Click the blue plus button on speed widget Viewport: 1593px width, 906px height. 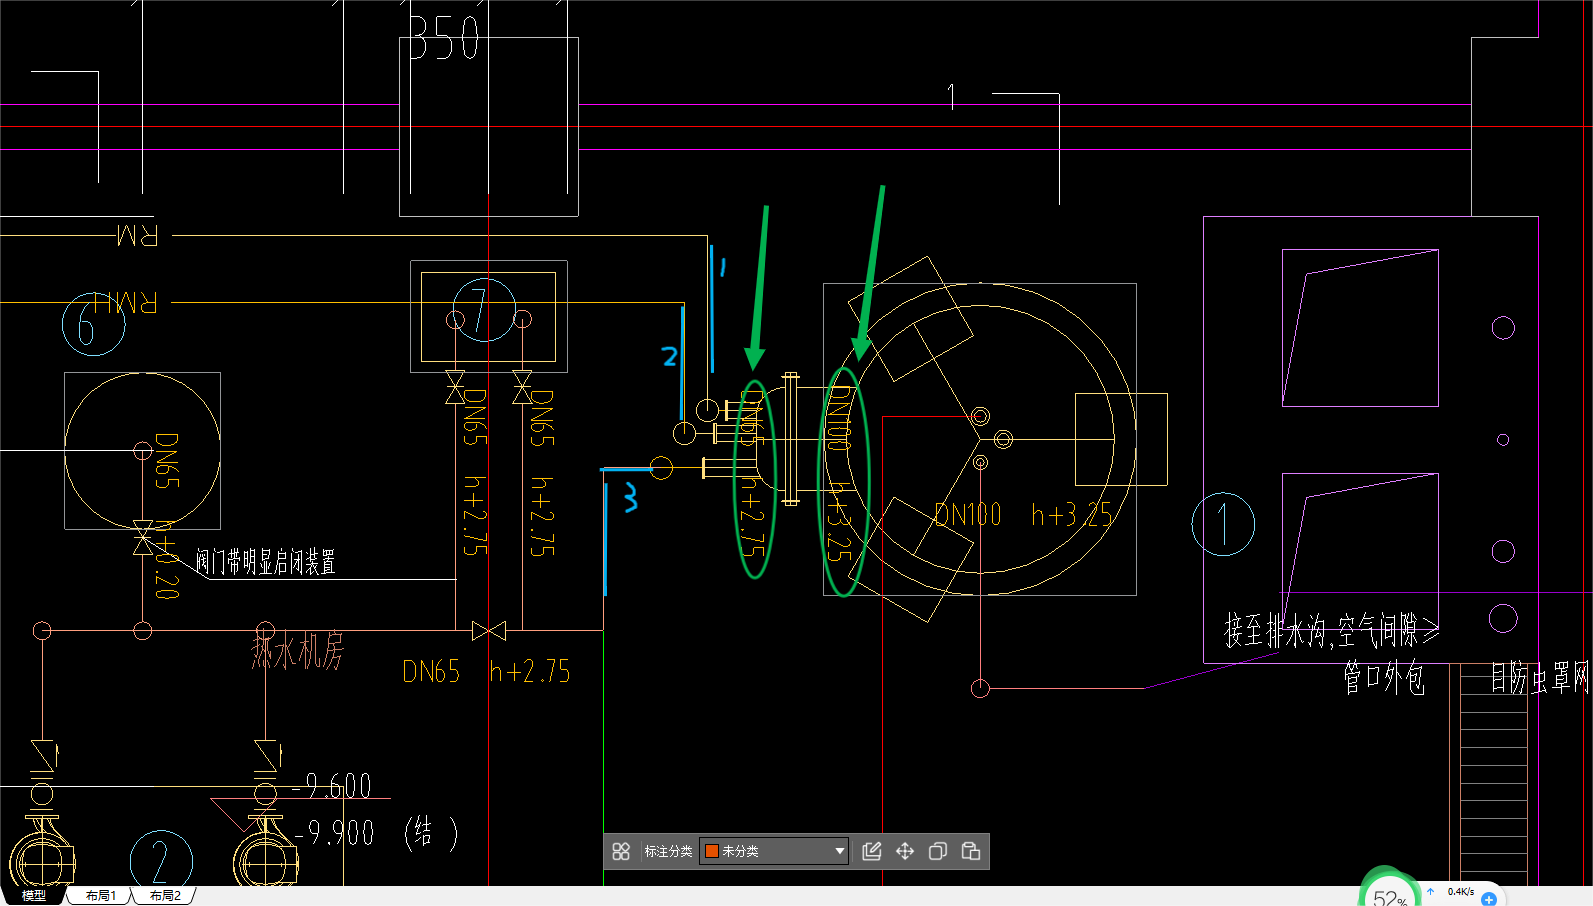click(x=1488, y=899)
